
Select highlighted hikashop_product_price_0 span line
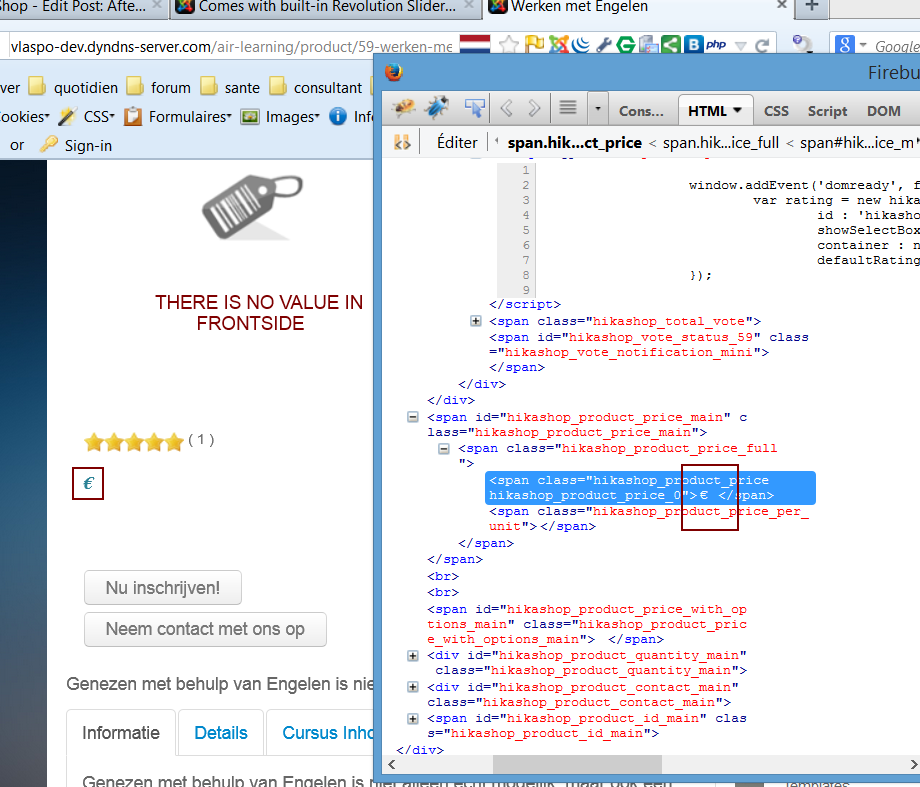pyautogui.click(x=650, y=488)
